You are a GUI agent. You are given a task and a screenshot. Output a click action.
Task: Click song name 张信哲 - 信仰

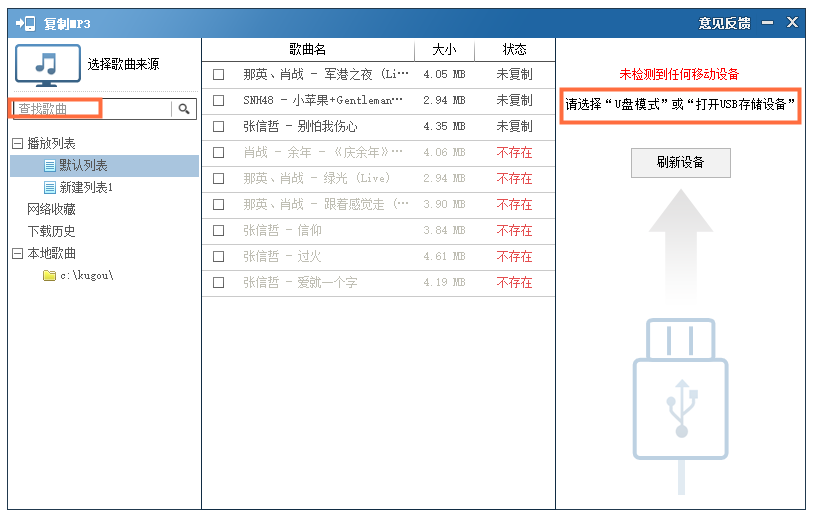282,230
